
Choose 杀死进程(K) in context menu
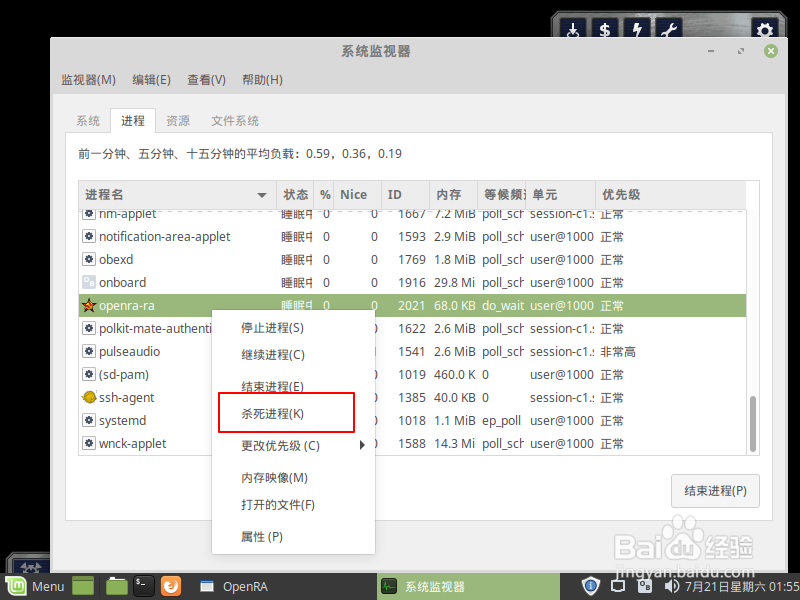(x=293, y=413)
